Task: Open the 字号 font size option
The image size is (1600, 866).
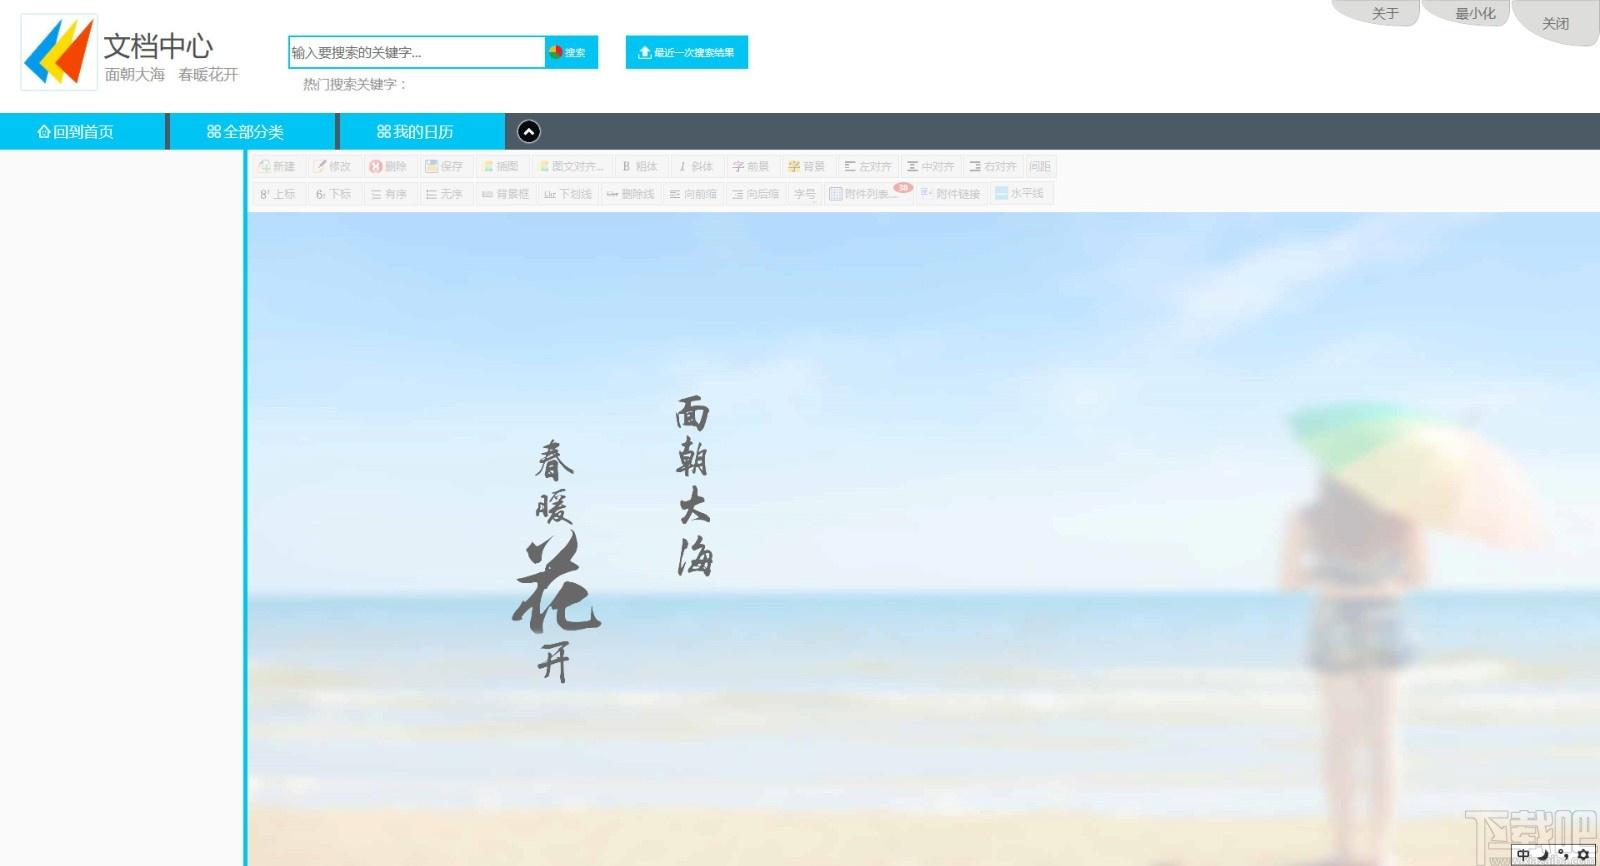Action: (805, 194)
